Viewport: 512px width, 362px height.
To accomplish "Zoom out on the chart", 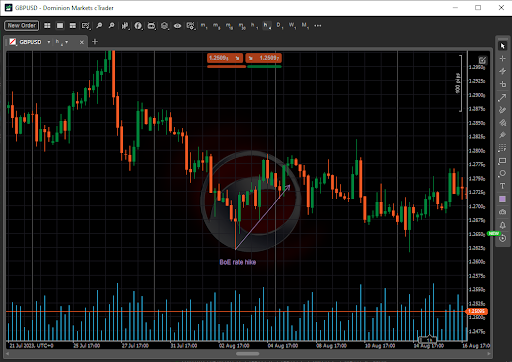I will (x=112, y=26).
